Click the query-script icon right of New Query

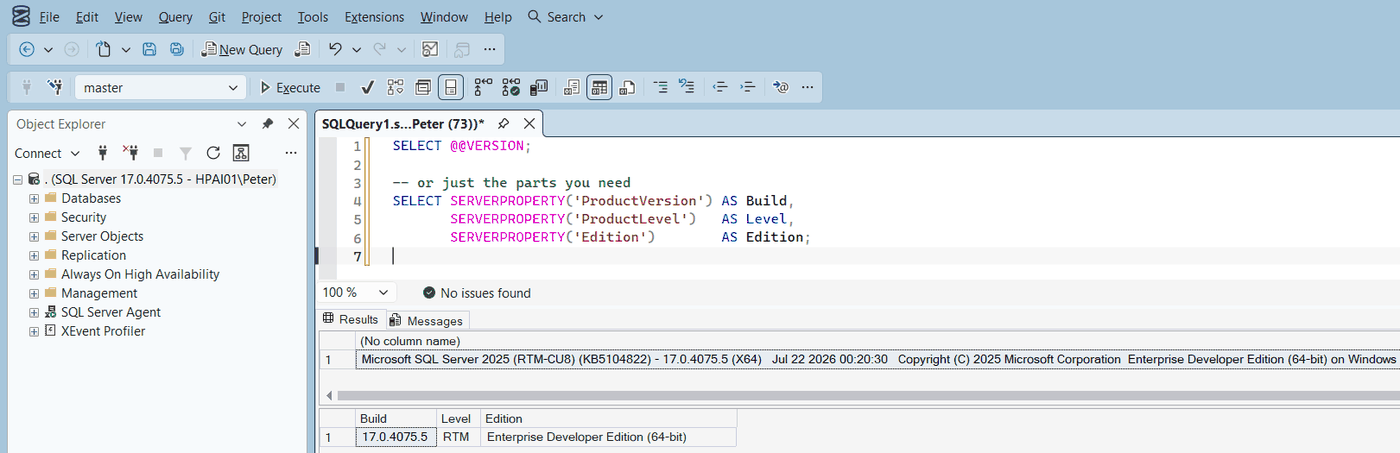tap(303, 49)
